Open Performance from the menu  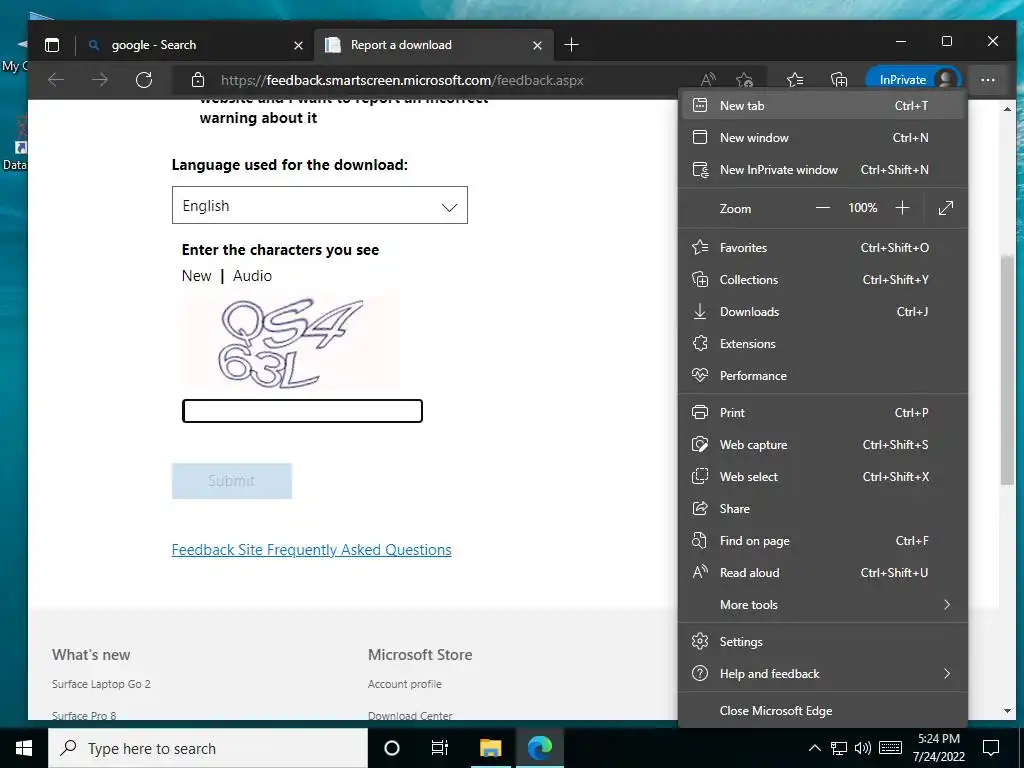pos(823,376)
